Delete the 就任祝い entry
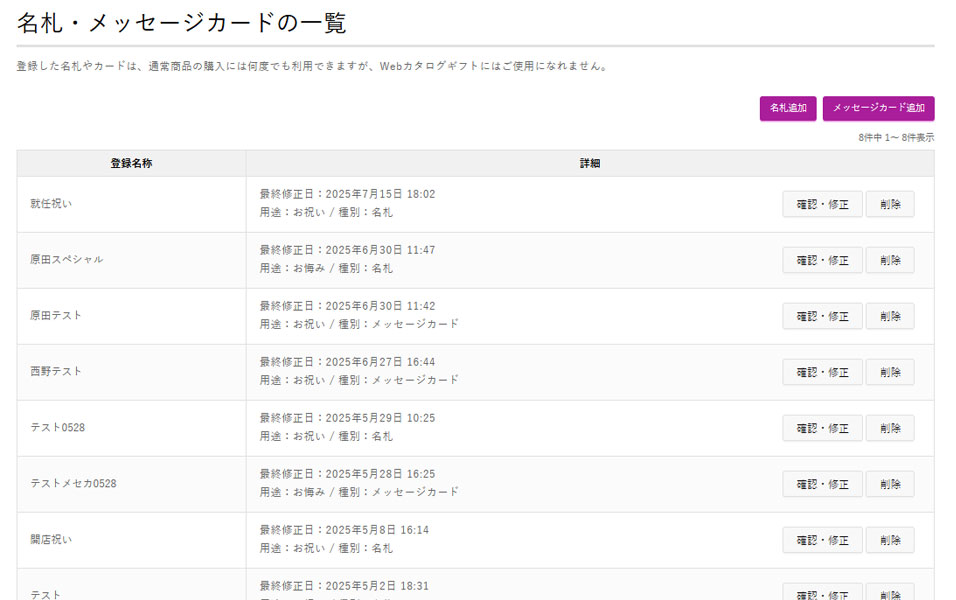This screenshot has width=956, height=600. click(x=889, y=204)
